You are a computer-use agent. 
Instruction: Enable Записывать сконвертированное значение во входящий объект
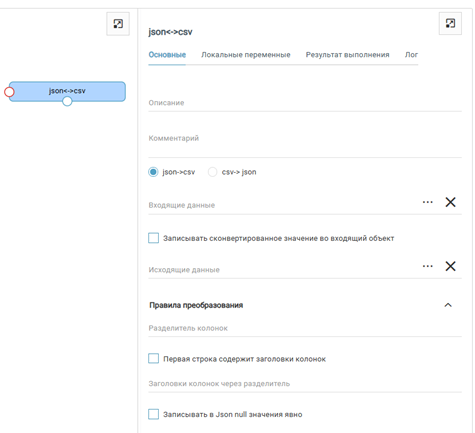pos(153,238)
